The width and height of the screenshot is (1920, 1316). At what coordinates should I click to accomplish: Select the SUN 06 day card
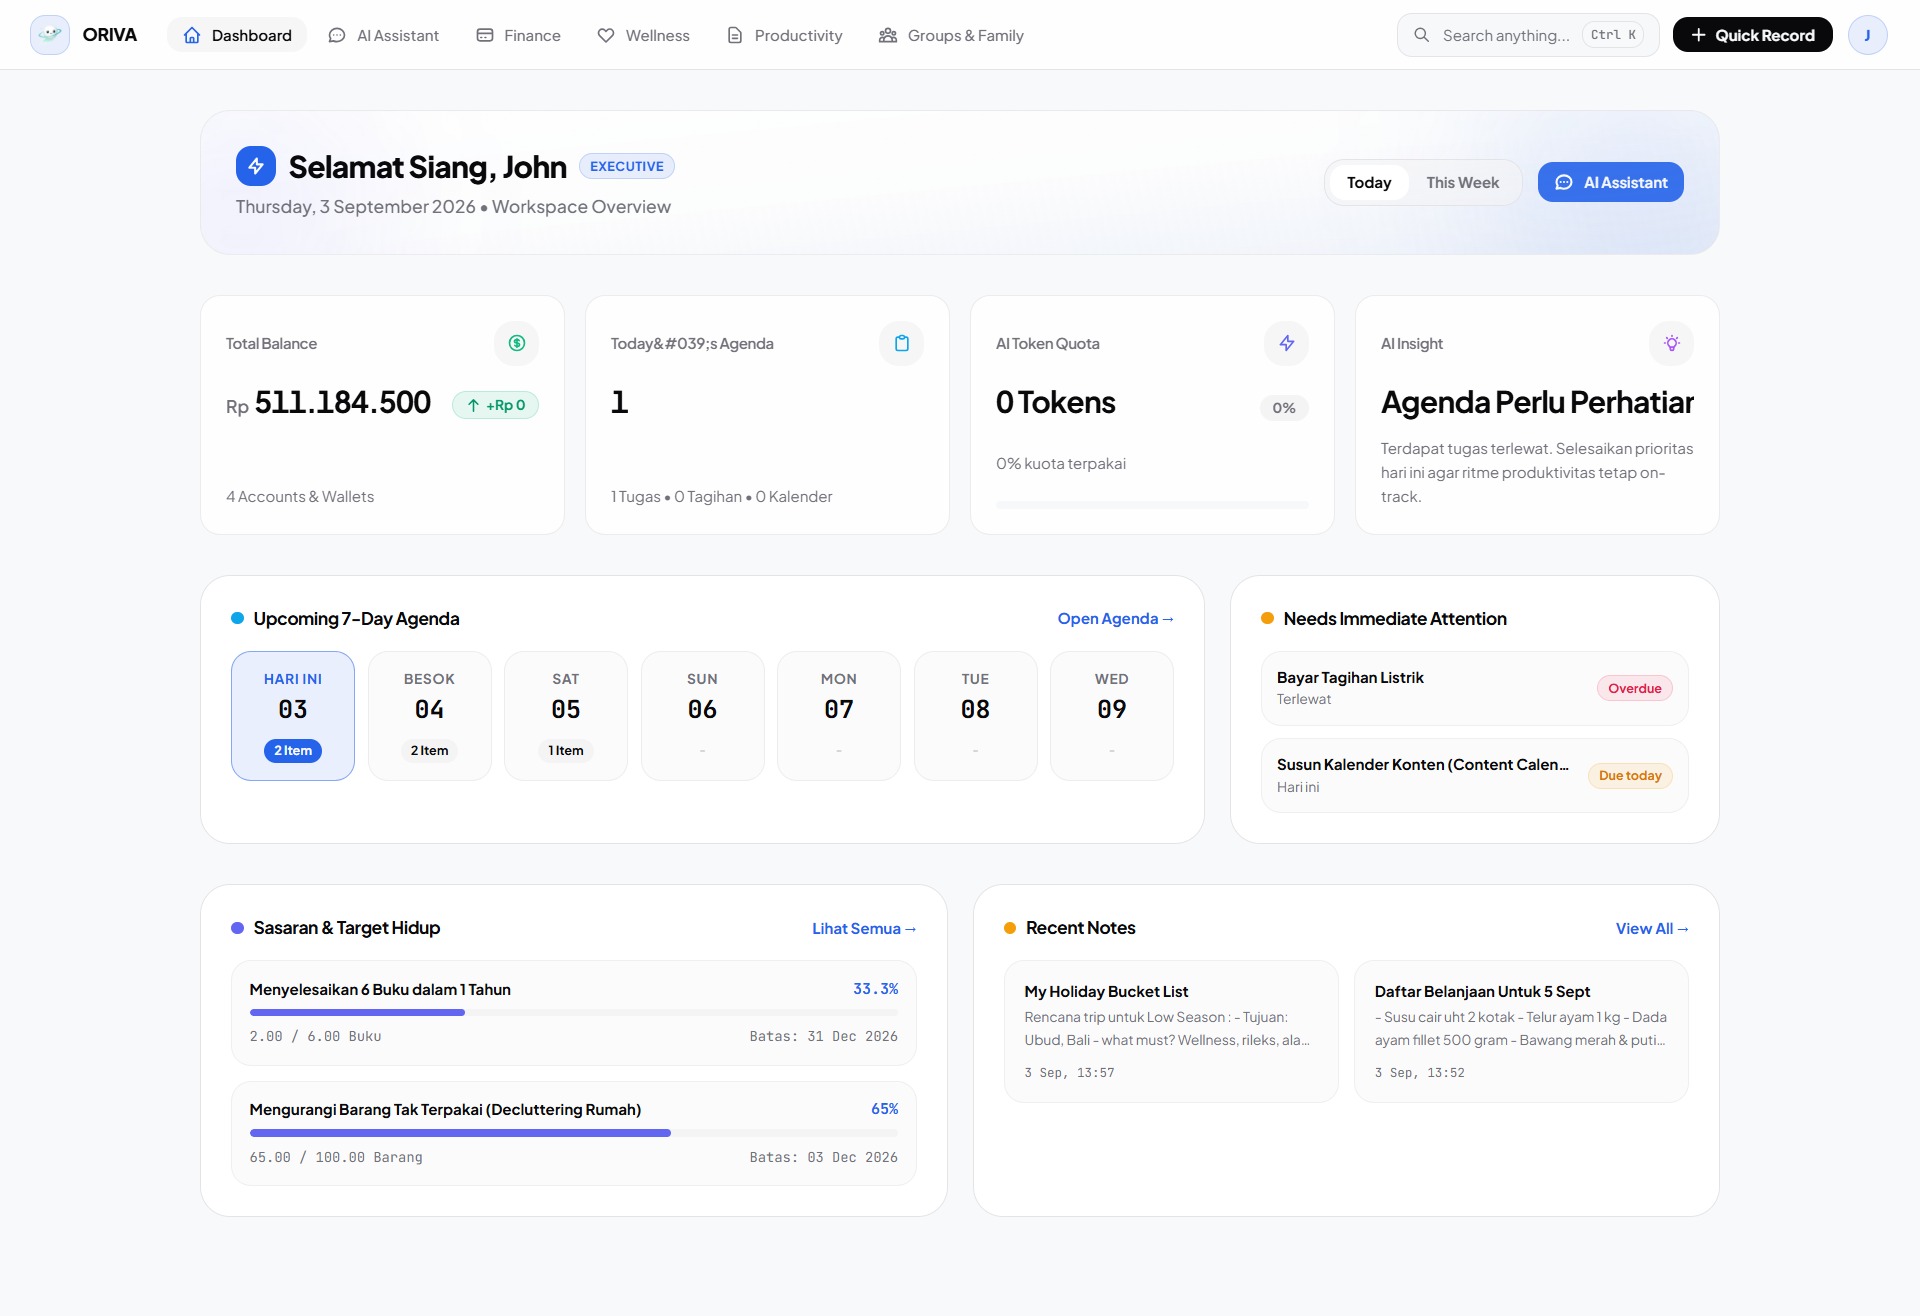click(x=702, y=716)
